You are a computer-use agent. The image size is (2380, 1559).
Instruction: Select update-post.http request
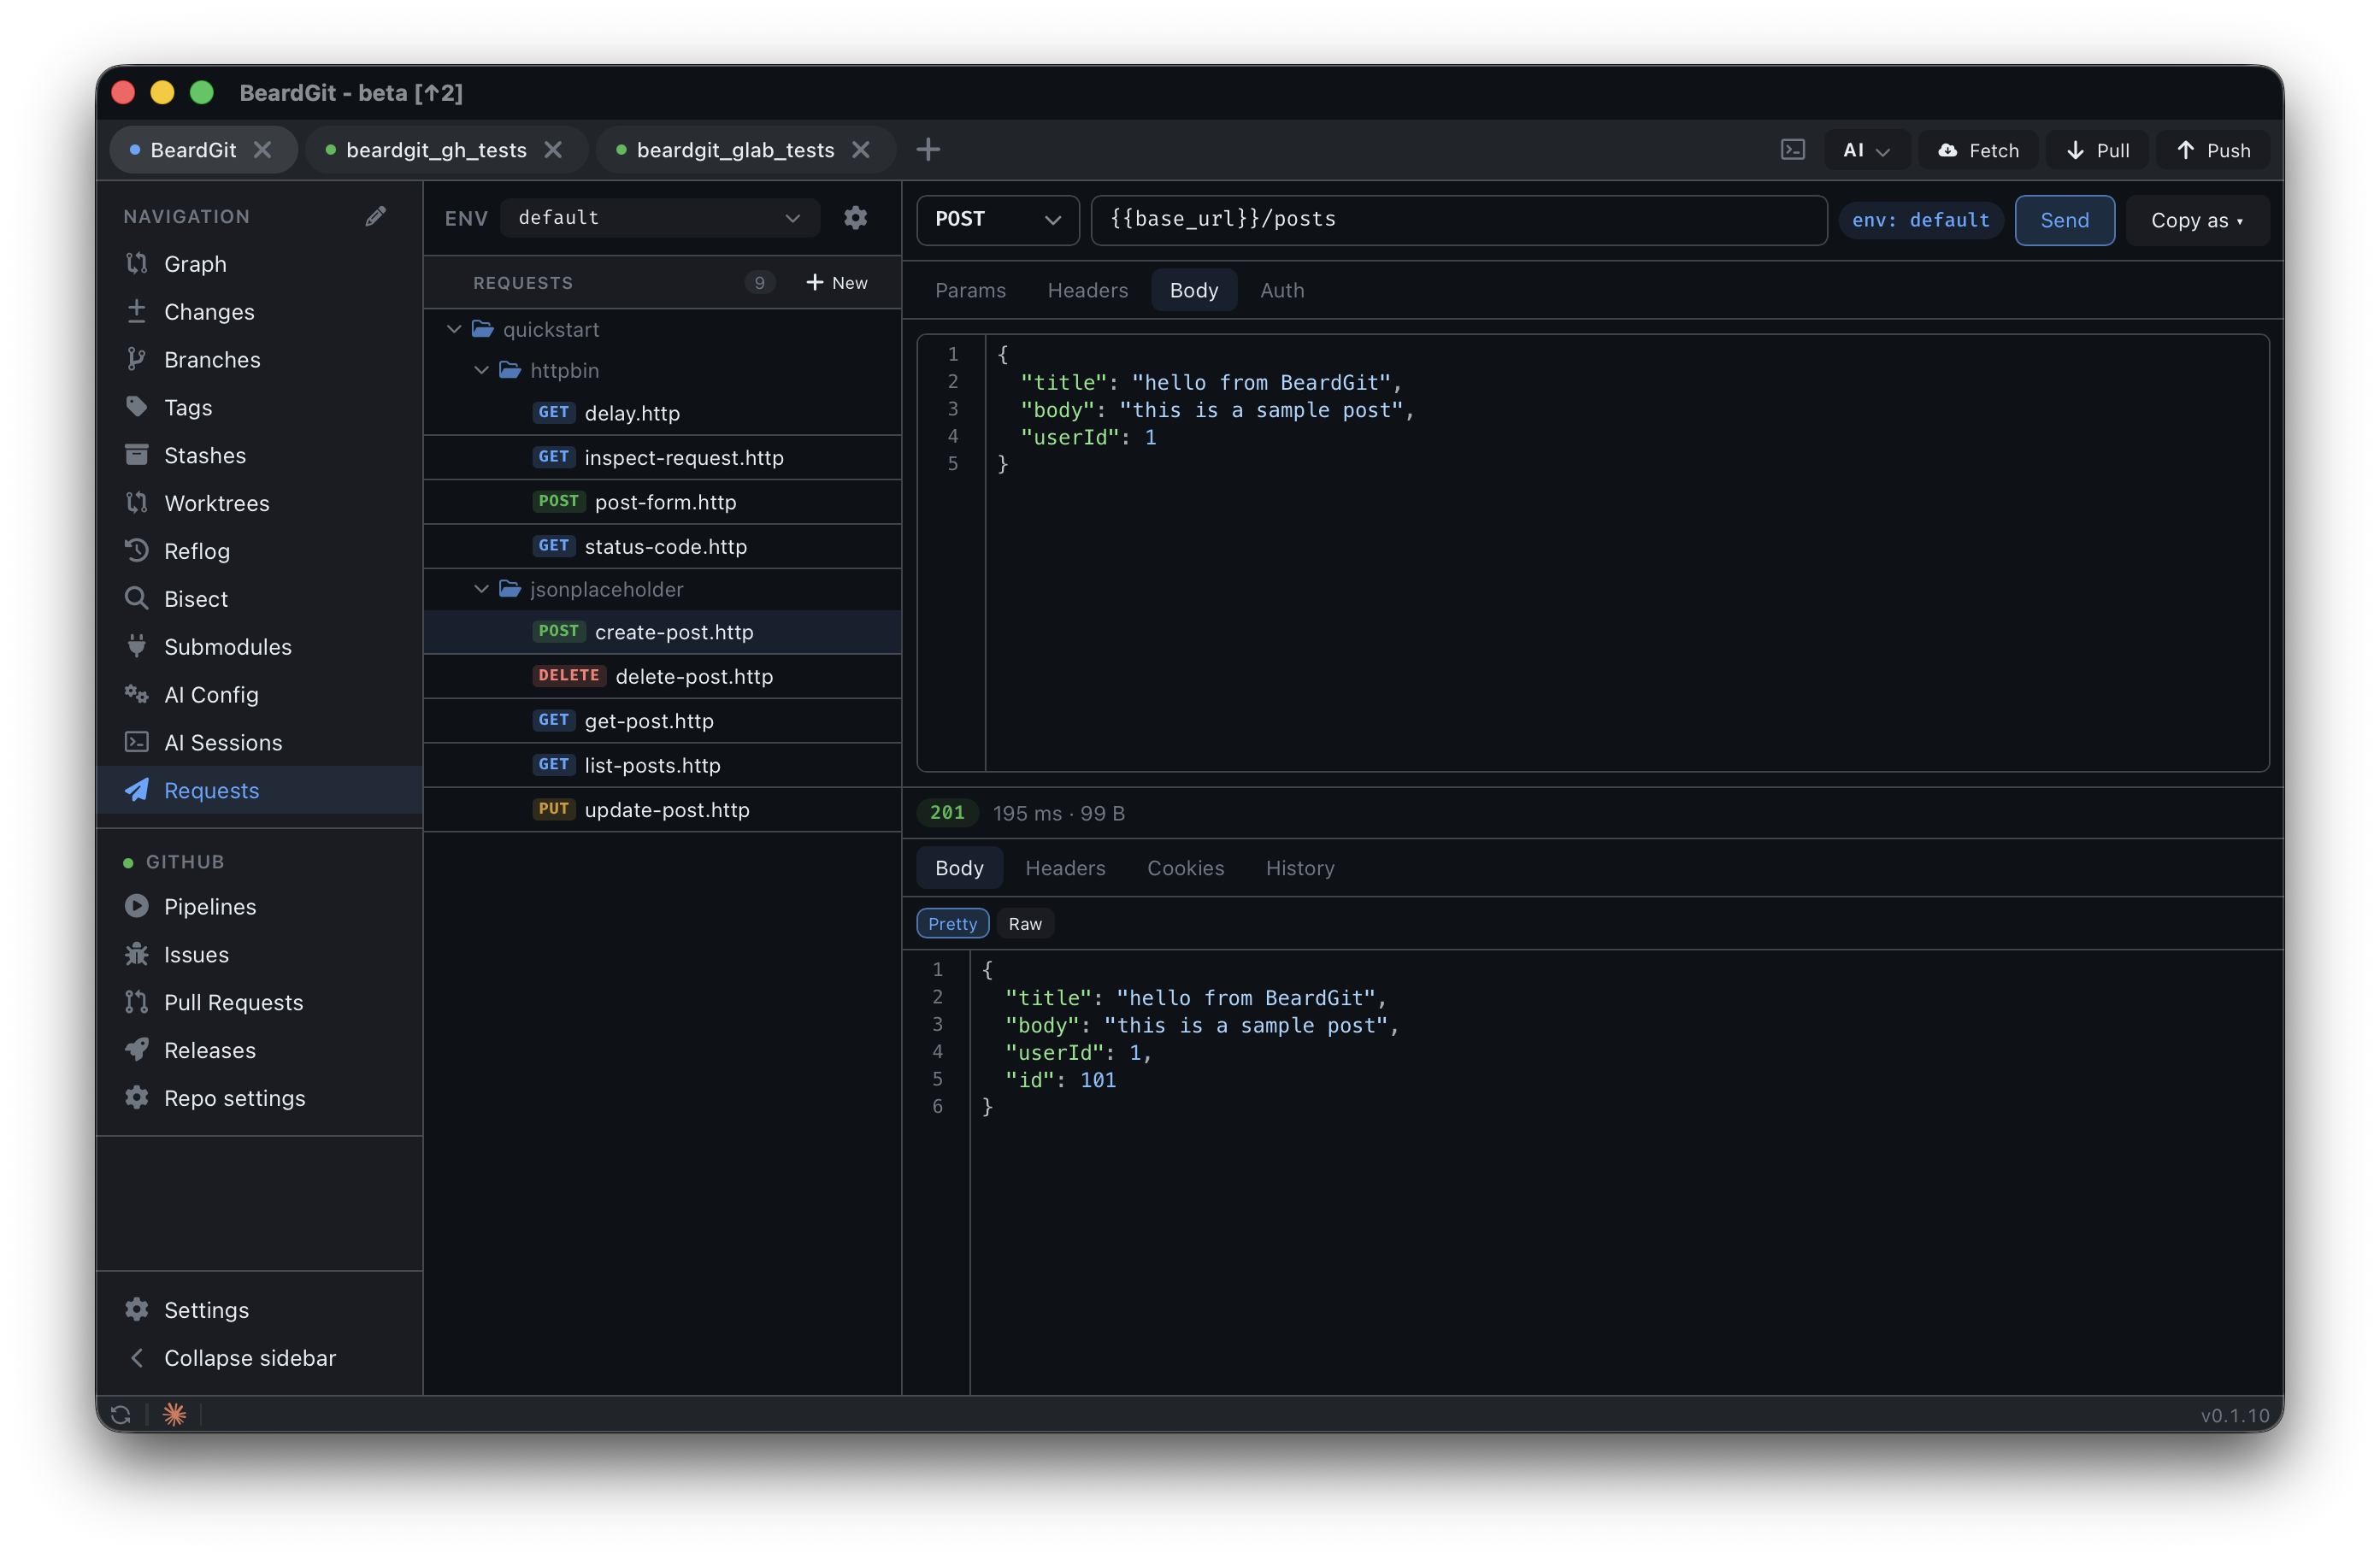663,810
